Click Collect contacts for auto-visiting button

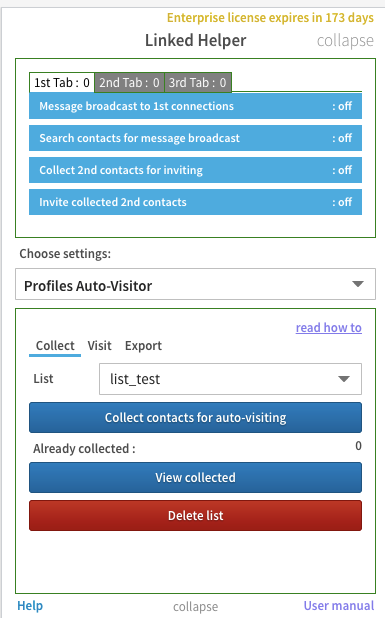coord(195,417)
